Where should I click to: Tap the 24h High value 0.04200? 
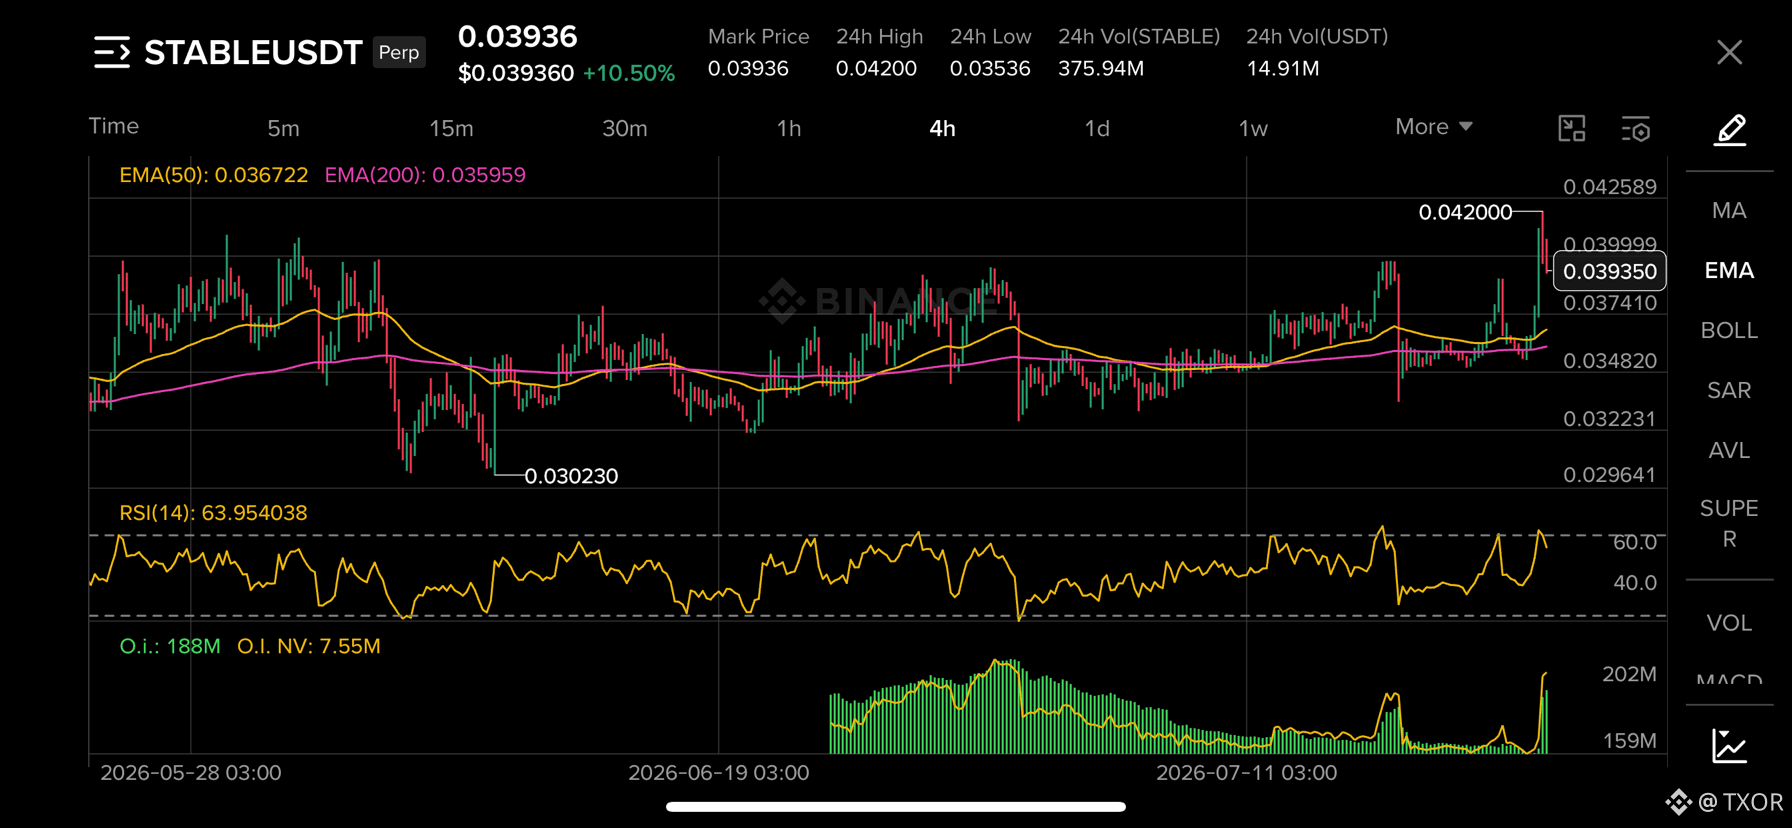[876, 69]
